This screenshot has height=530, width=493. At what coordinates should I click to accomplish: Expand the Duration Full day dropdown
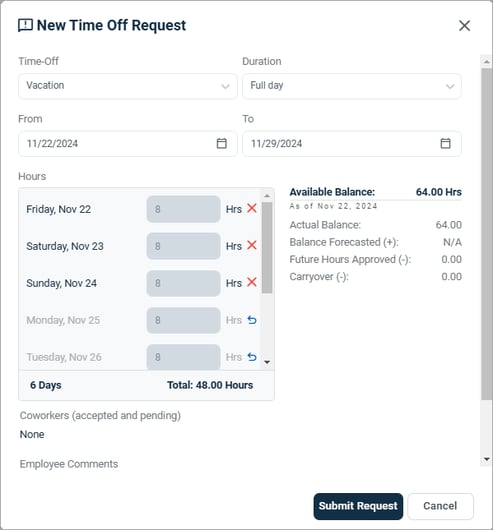[x=352, y=86]
